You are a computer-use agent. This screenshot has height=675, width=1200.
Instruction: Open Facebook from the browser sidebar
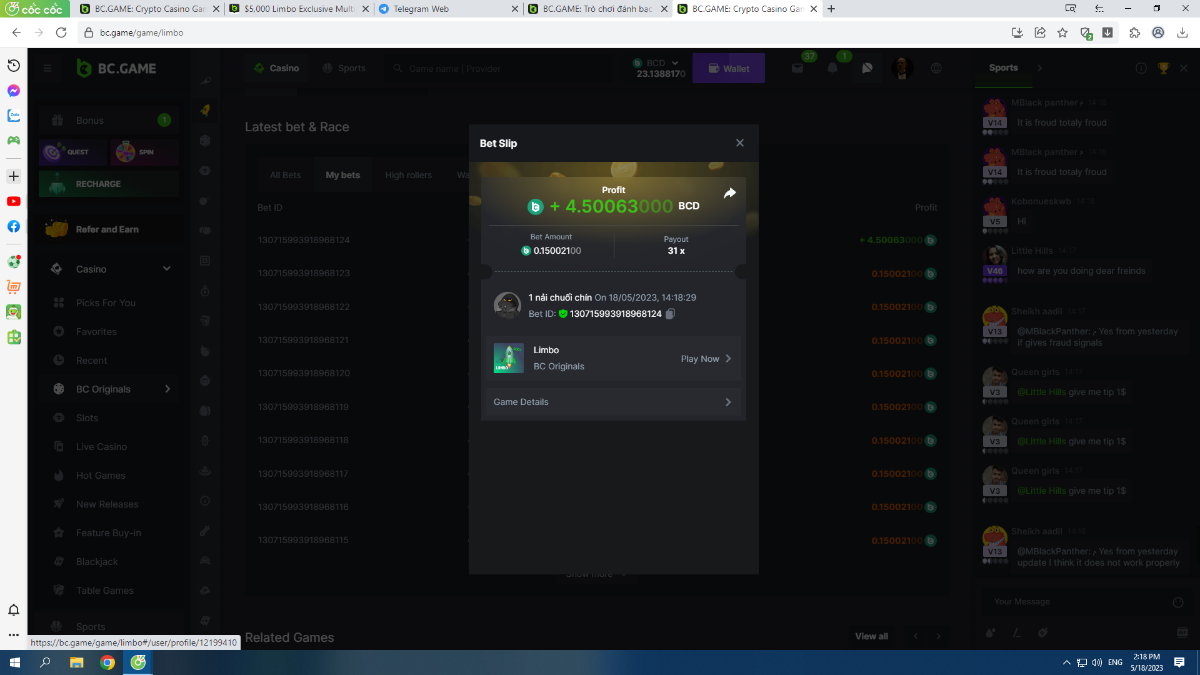pos(14,226)
